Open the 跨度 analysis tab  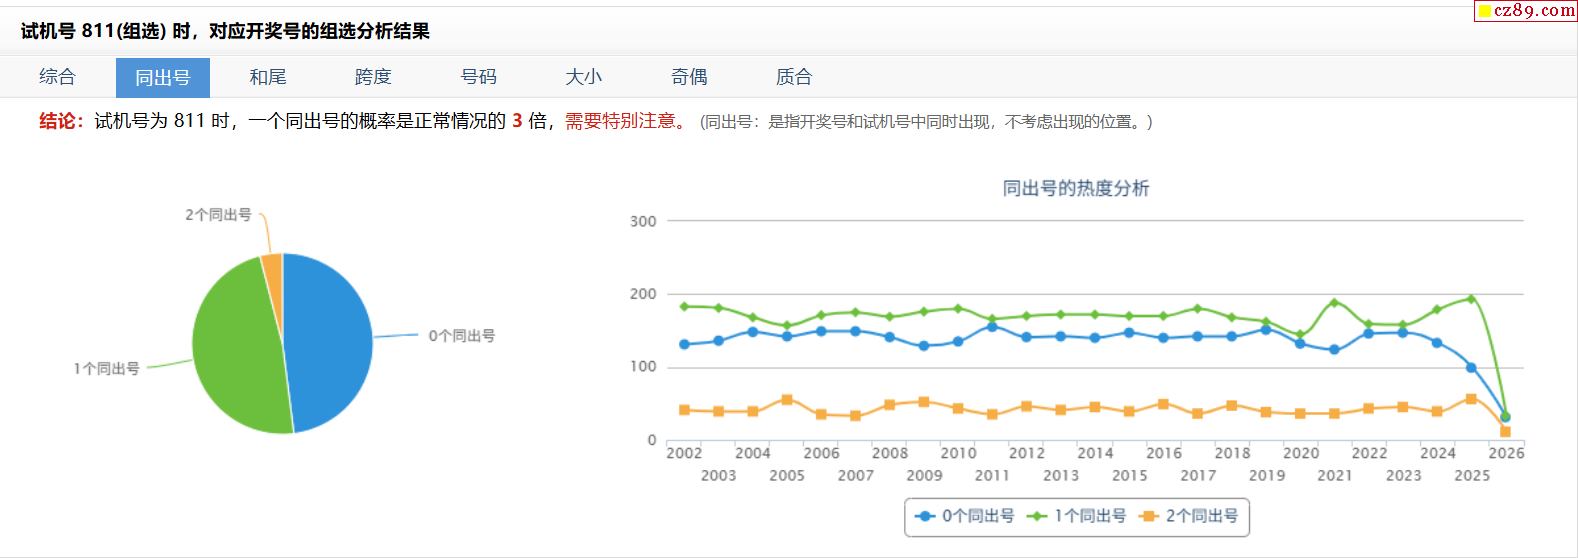click(x=373, y=77)
